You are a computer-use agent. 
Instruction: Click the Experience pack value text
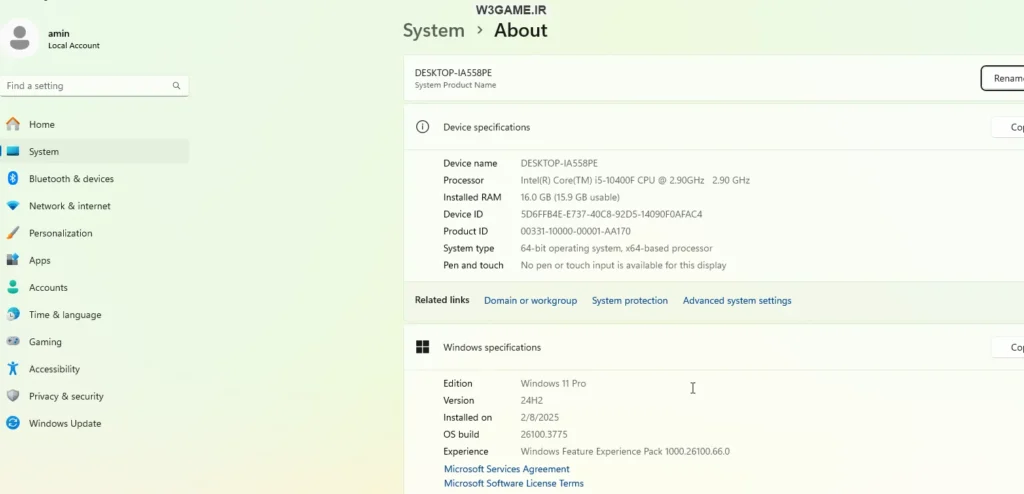[625, 452]
